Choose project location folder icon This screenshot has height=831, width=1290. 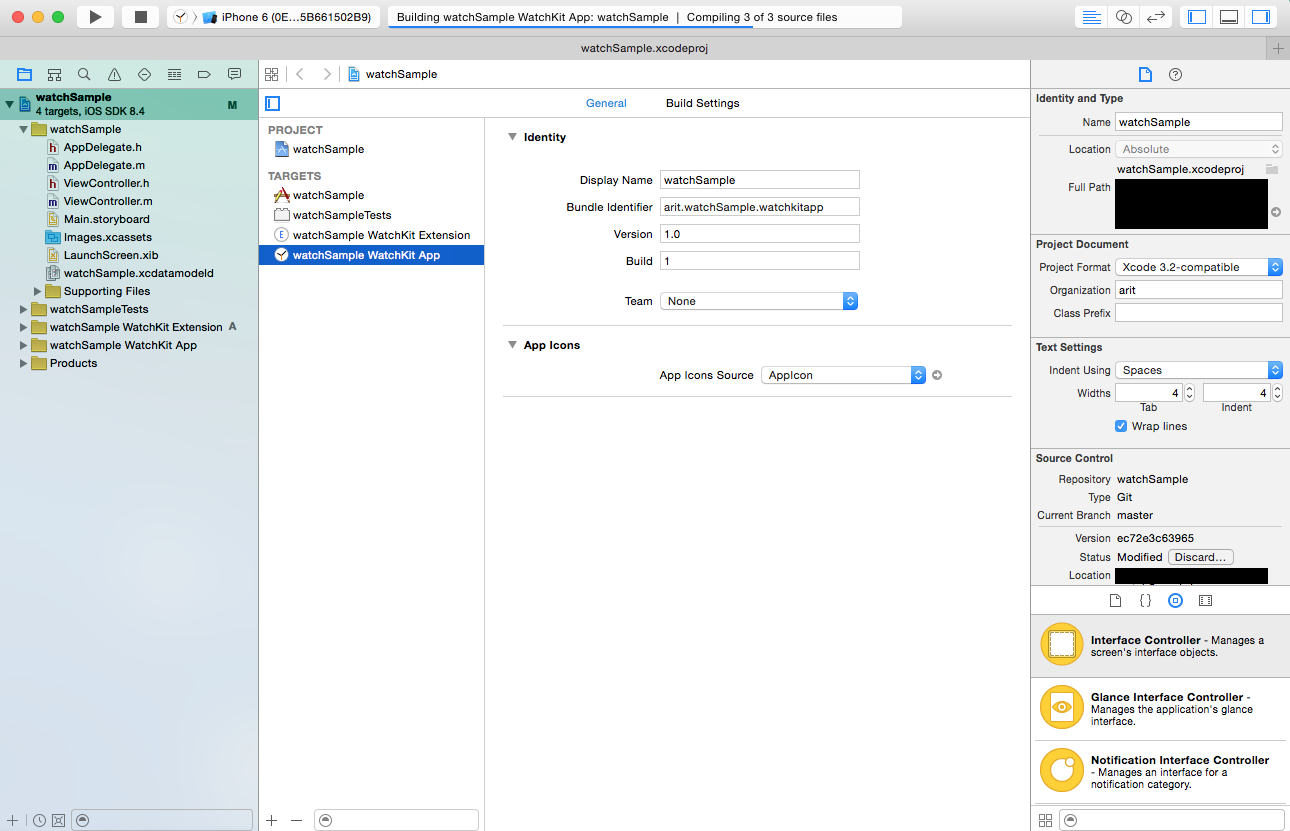point(1272,169)
